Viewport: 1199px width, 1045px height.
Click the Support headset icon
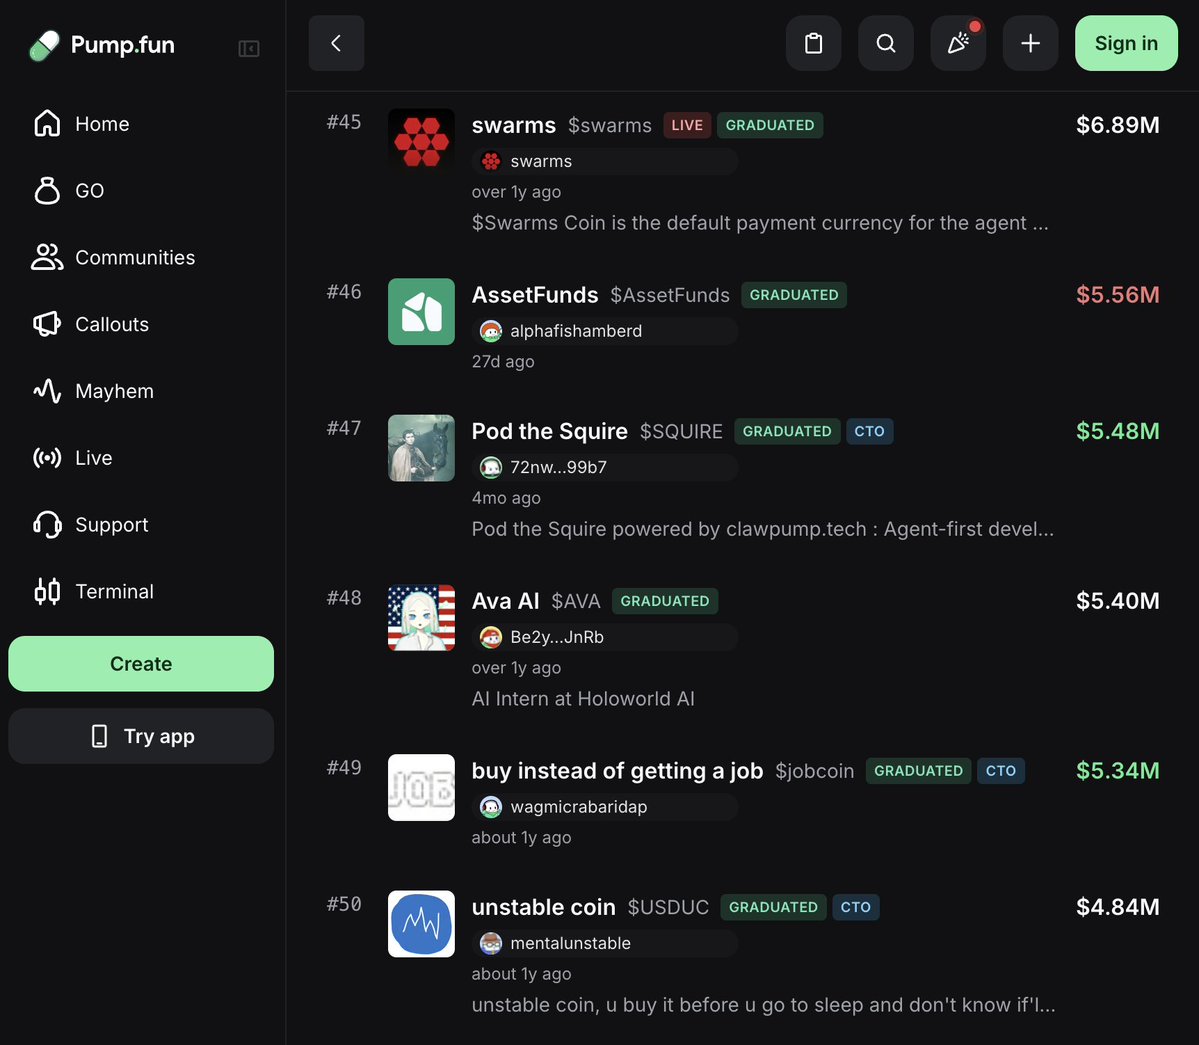[x=47, y=524]
